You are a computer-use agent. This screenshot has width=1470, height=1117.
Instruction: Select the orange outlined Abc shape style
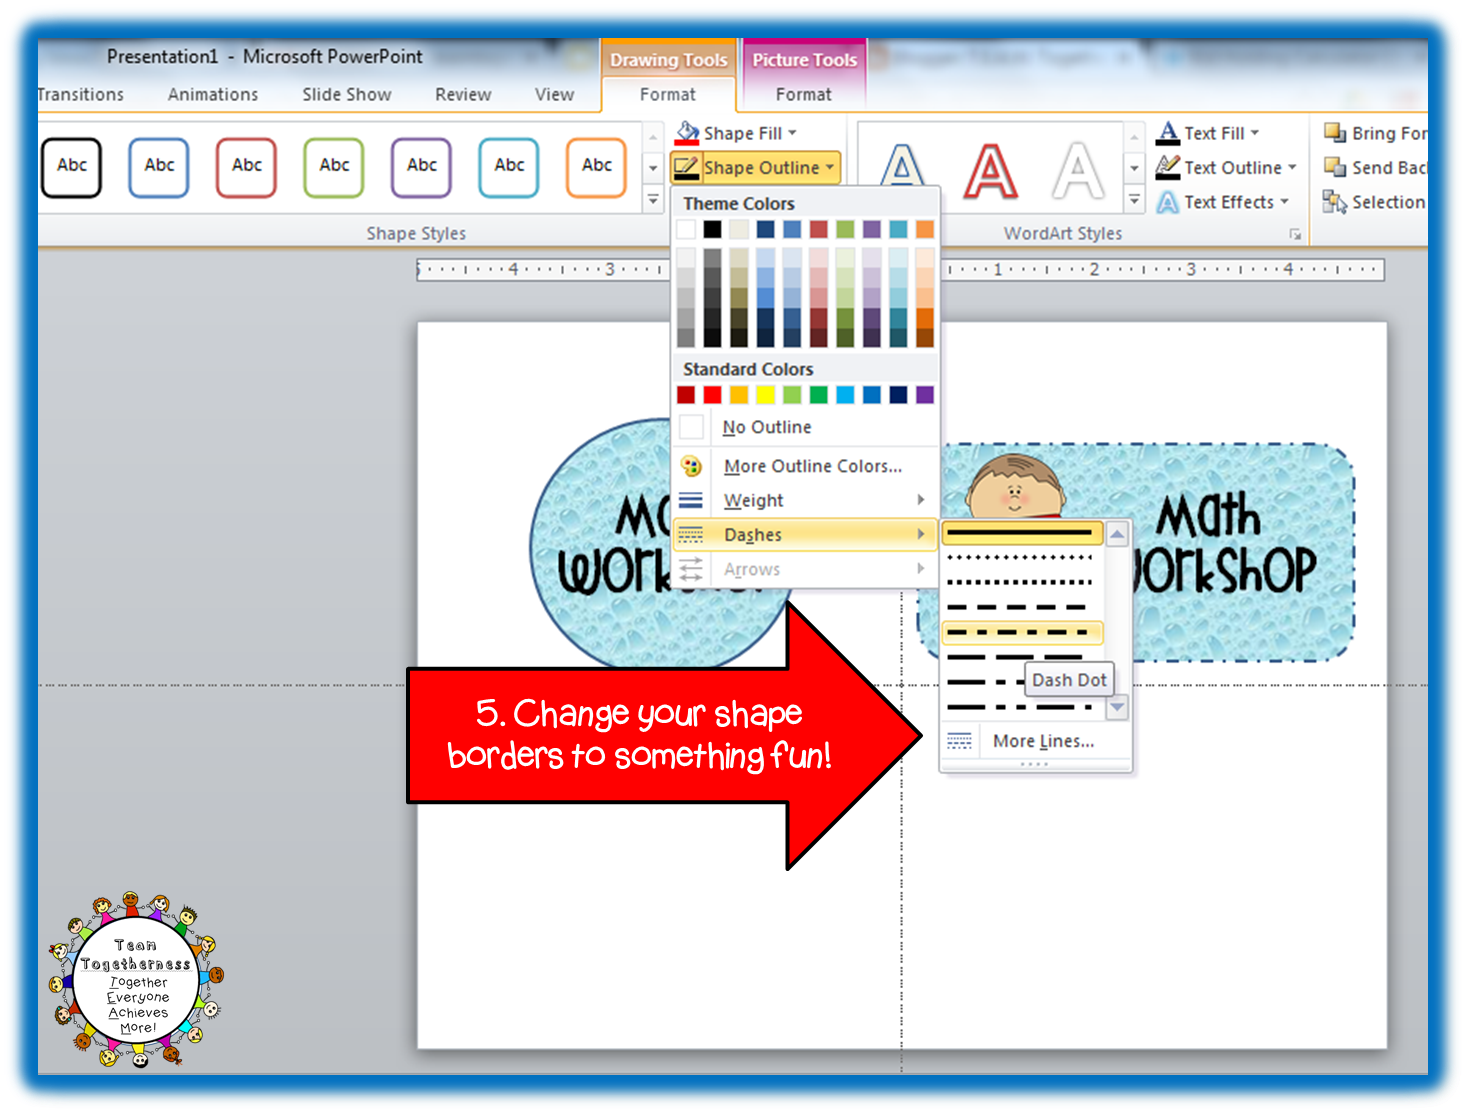(x=596, y=167)
